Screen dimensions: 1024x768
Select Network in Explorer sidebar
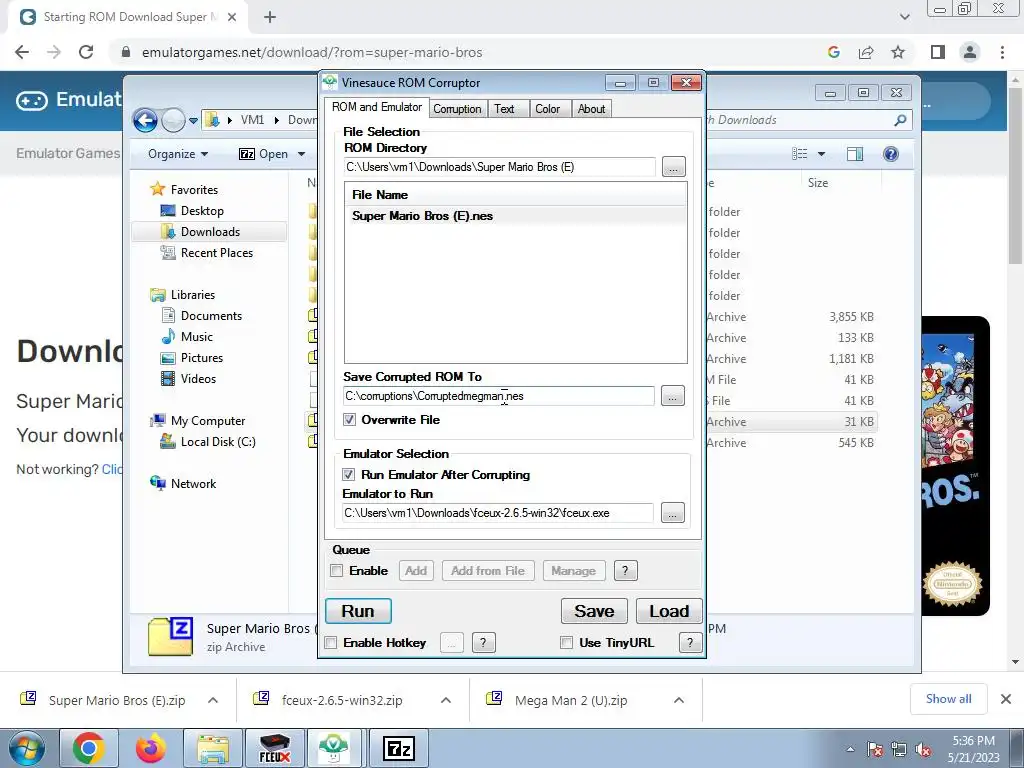[x=193, y=484]
